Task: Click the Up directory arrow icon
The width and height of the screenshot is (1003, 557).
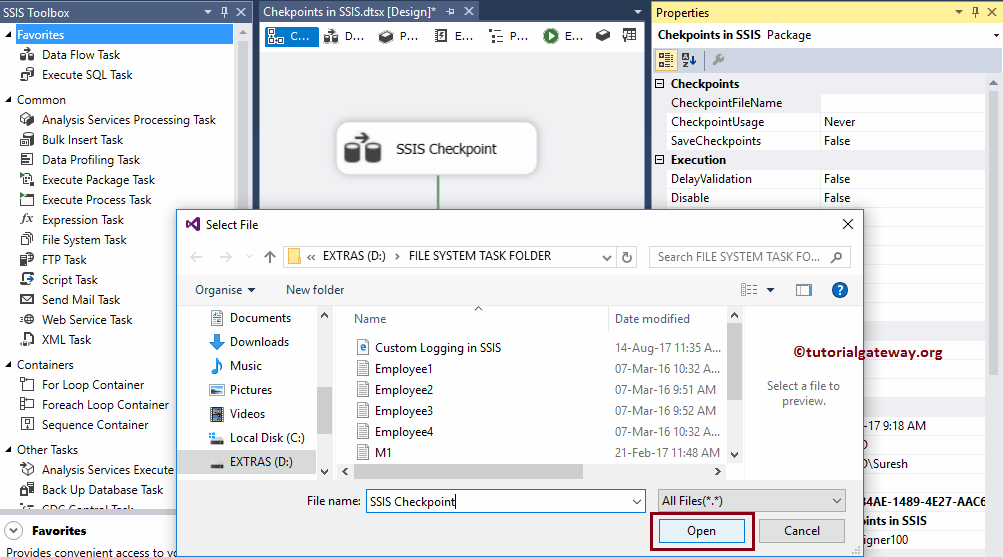Action: (x=270, y=257)
